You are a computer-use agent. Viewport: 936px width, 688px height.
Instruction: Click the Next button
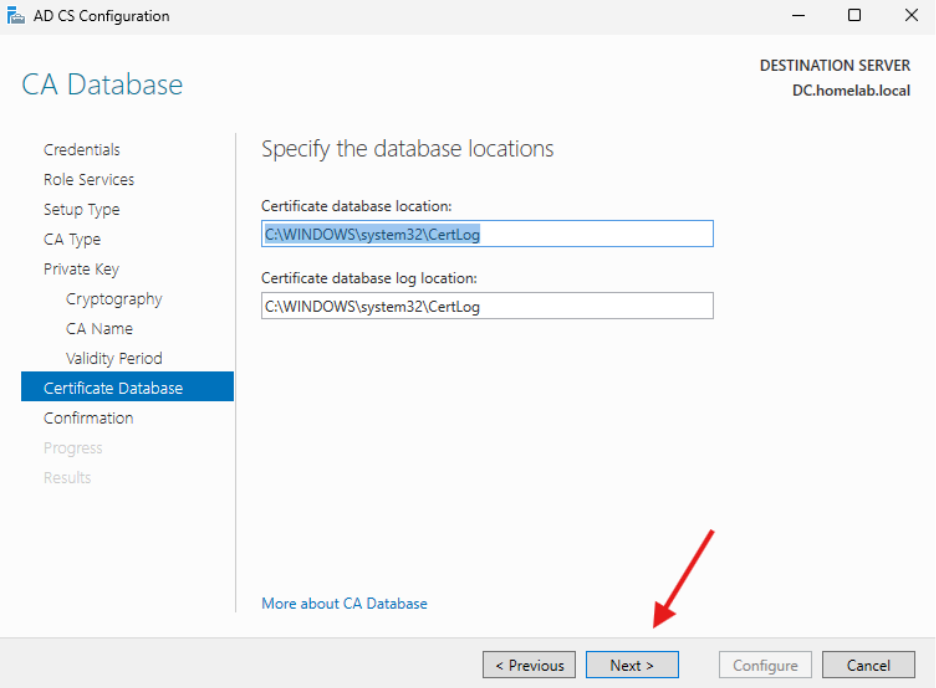[631, 664]
